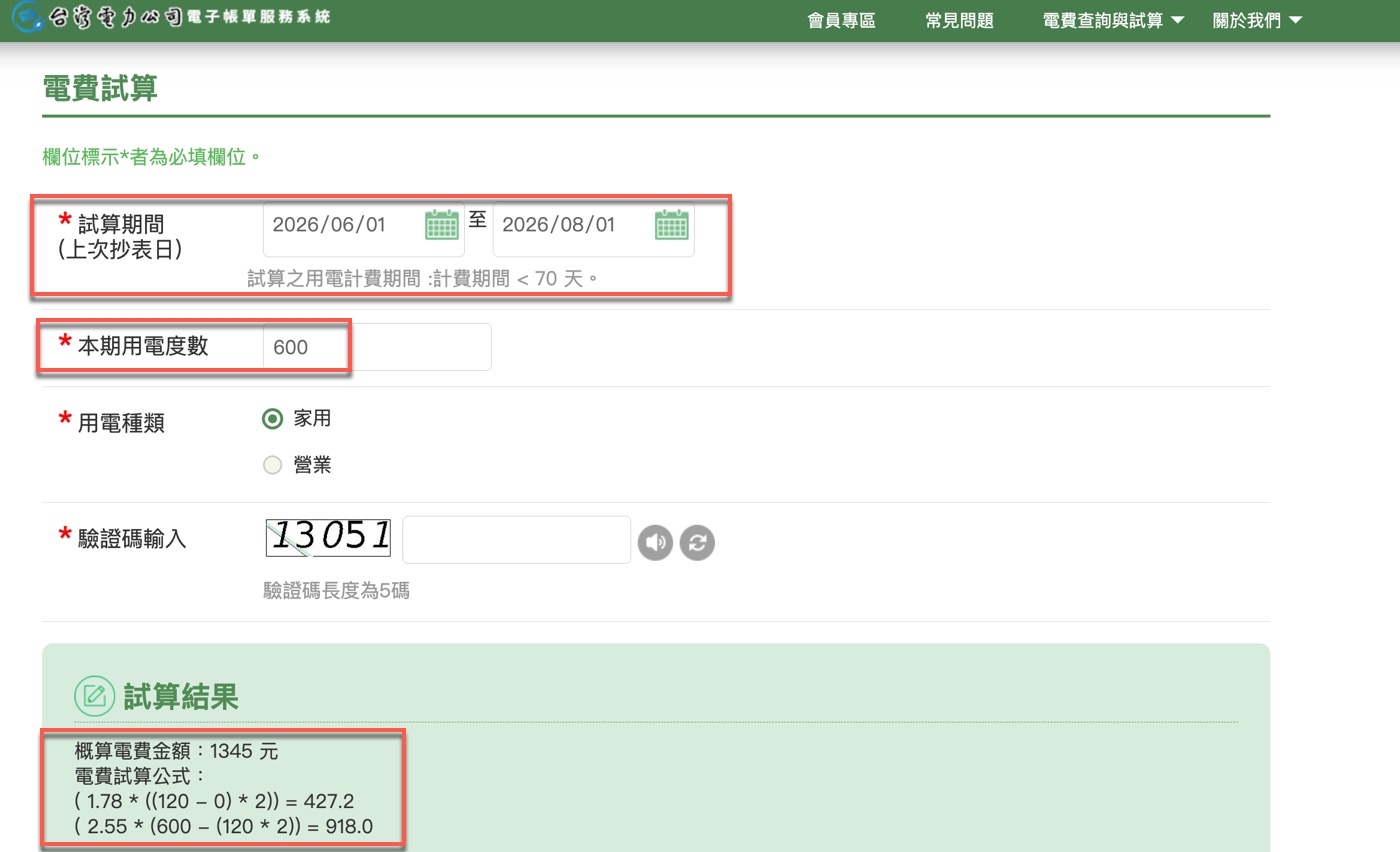Click the 本期用電度數 field showing 600
The width and height of the screenshot is (1400, 852).
pyautogui.click(x=305, y=346)
